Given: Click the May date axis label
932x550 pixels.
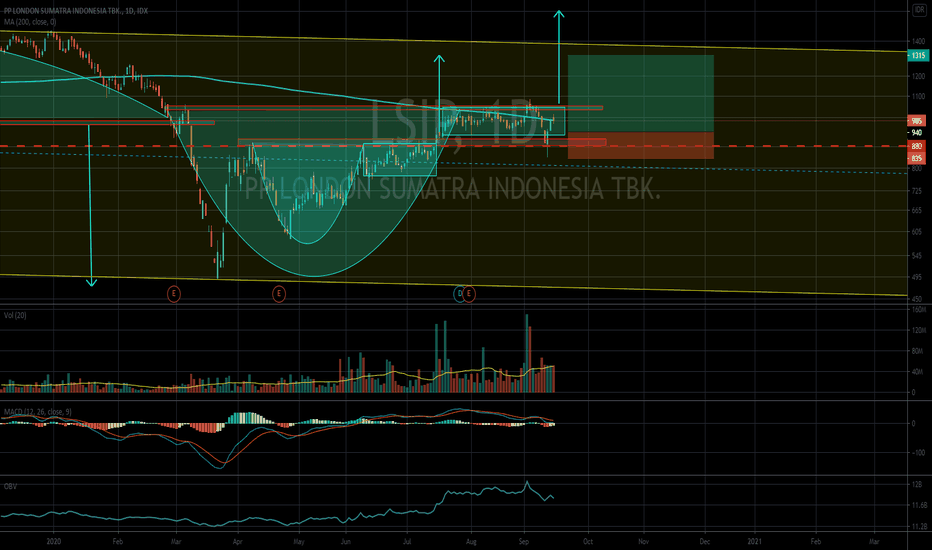Looking at the screenshot, I should [299, 542].
